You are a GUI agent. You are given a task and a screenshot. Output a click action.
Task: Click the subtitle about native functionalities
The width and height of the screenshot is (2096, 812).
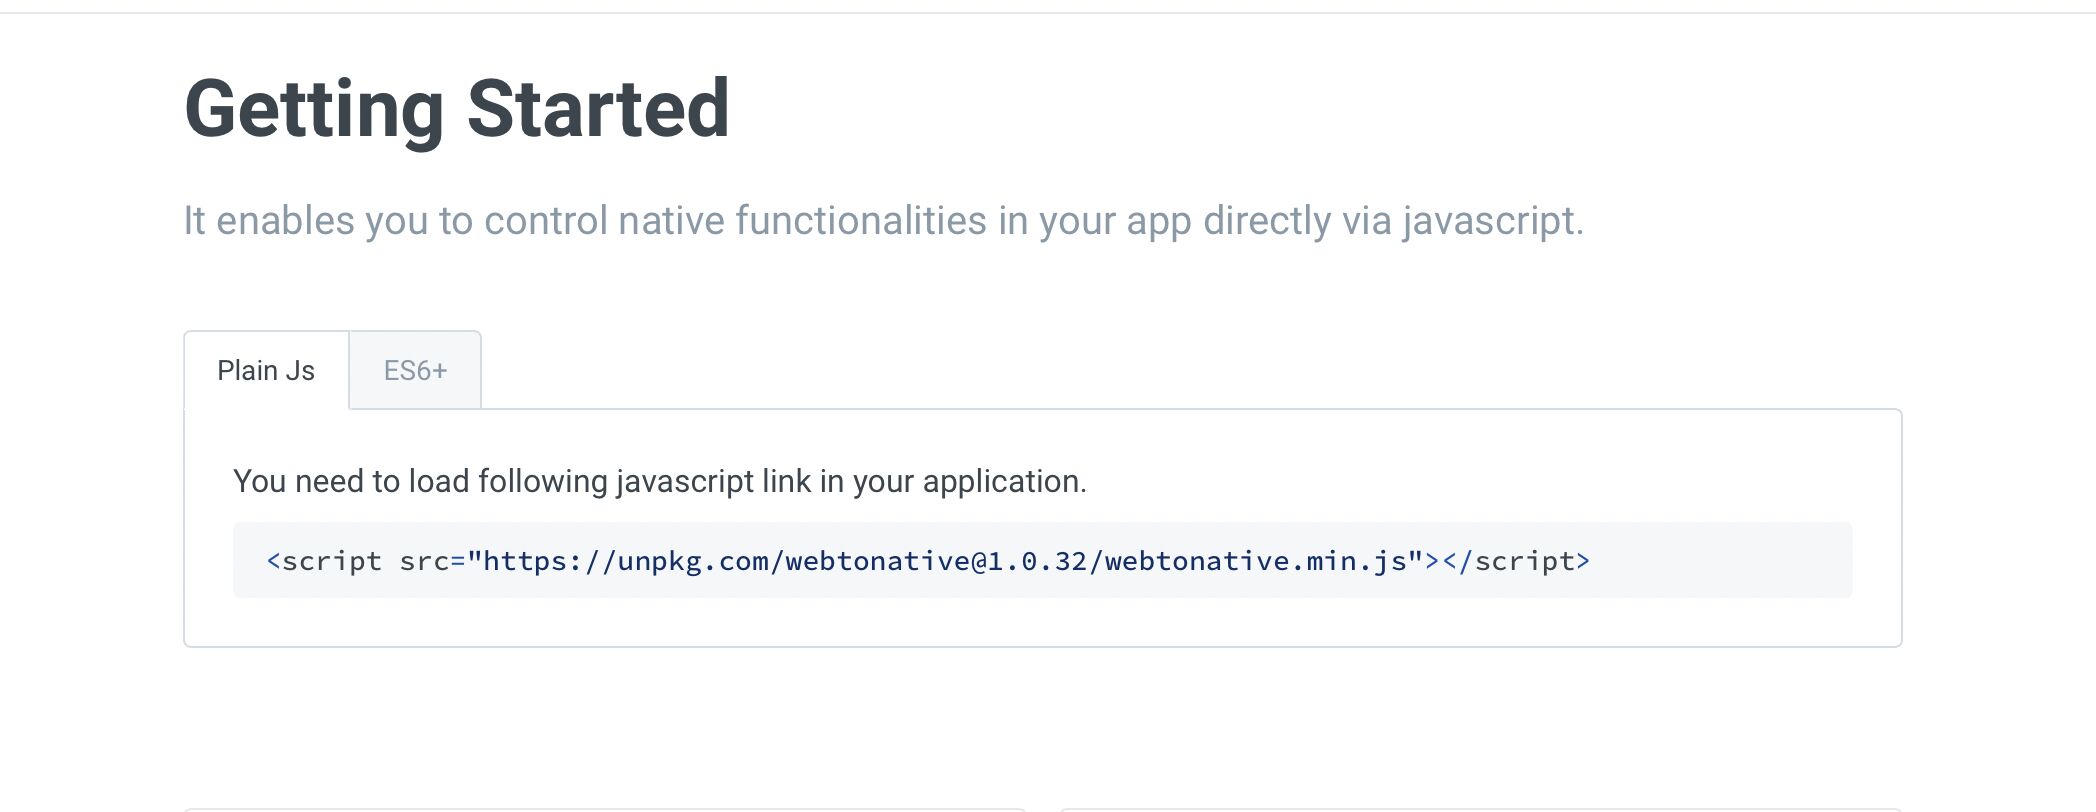(x=883, y=221)
